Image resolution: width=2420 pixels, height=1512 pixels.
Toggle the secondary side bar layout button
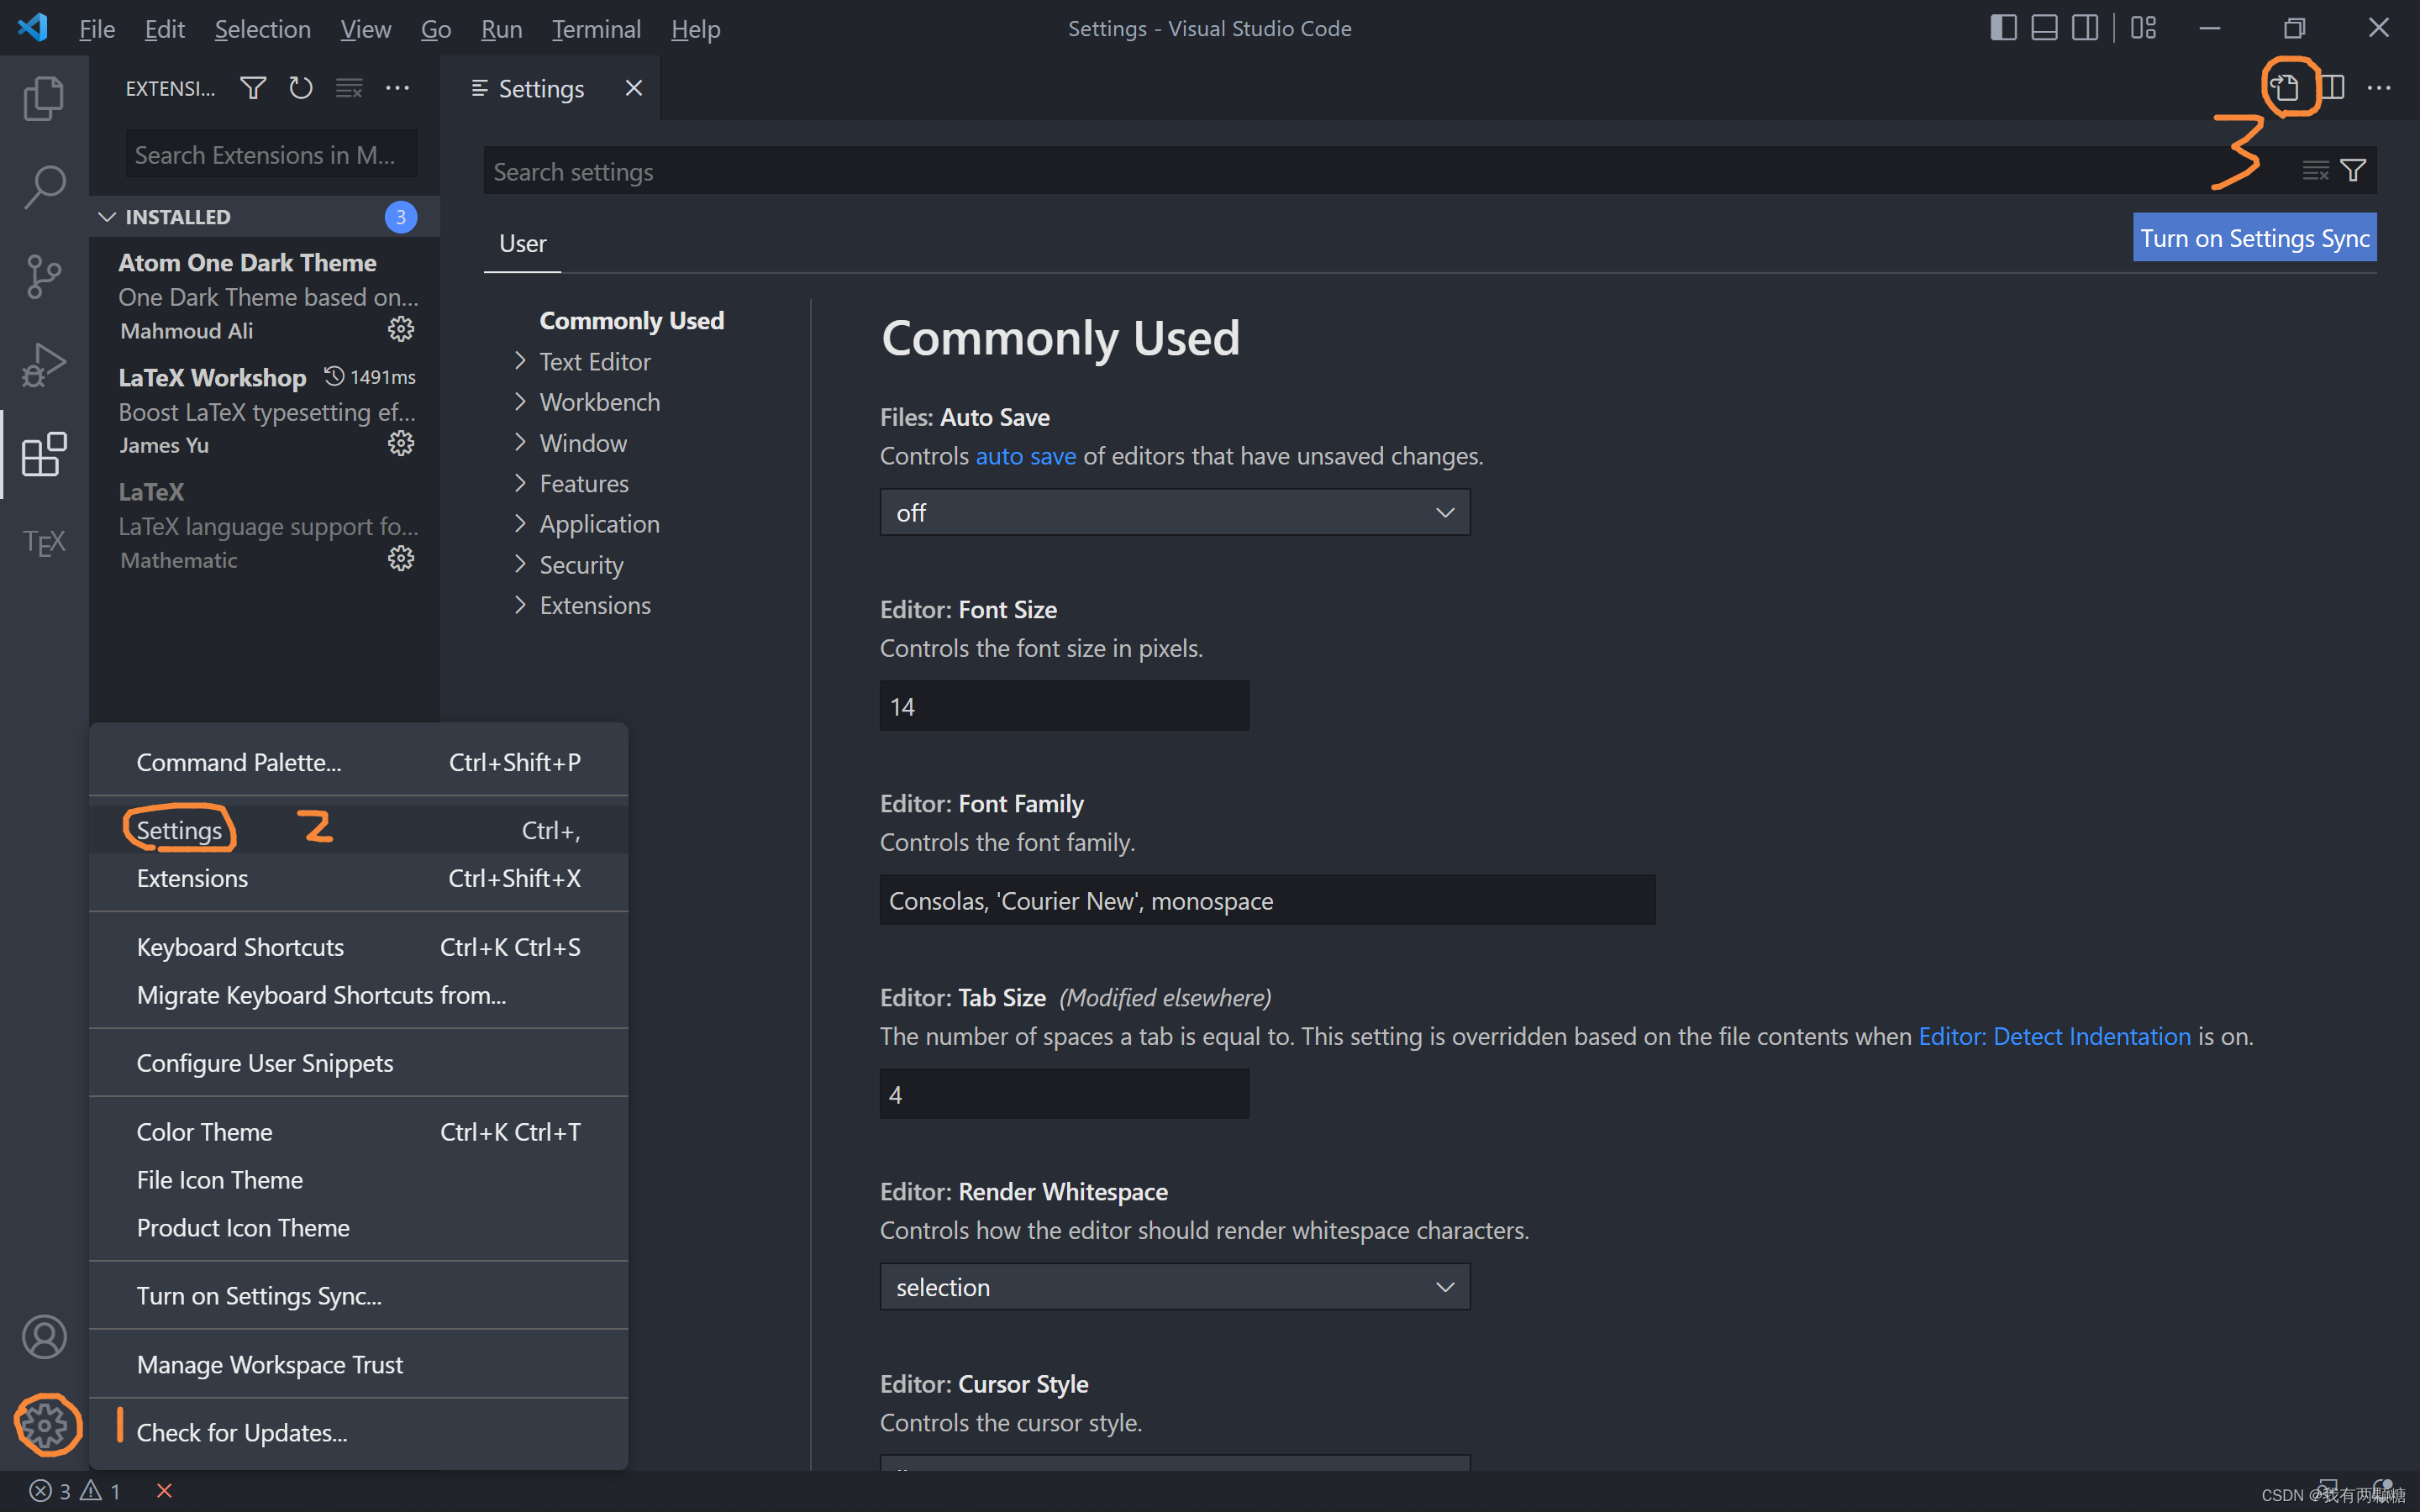tap(2085, 28)
